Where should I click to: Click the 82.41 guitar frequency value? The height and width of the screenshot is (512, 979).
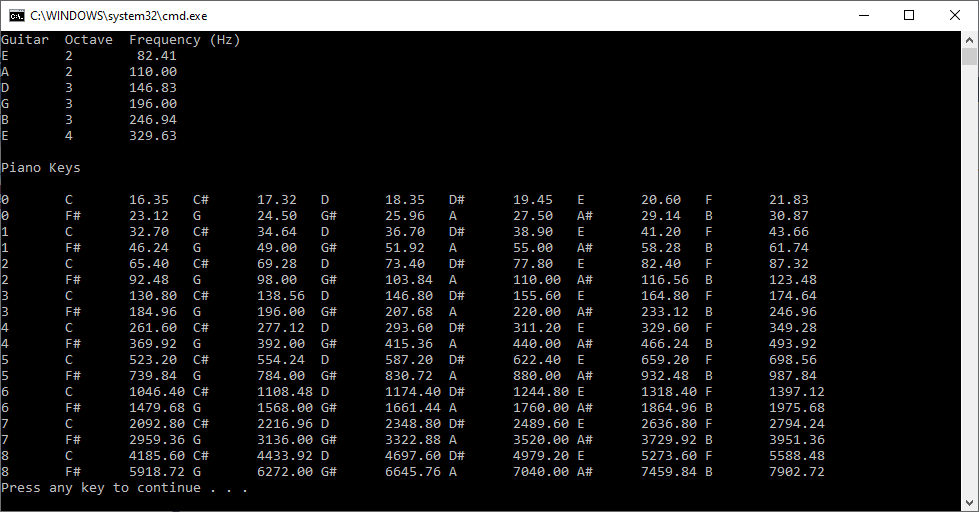[x=157, y=56]
